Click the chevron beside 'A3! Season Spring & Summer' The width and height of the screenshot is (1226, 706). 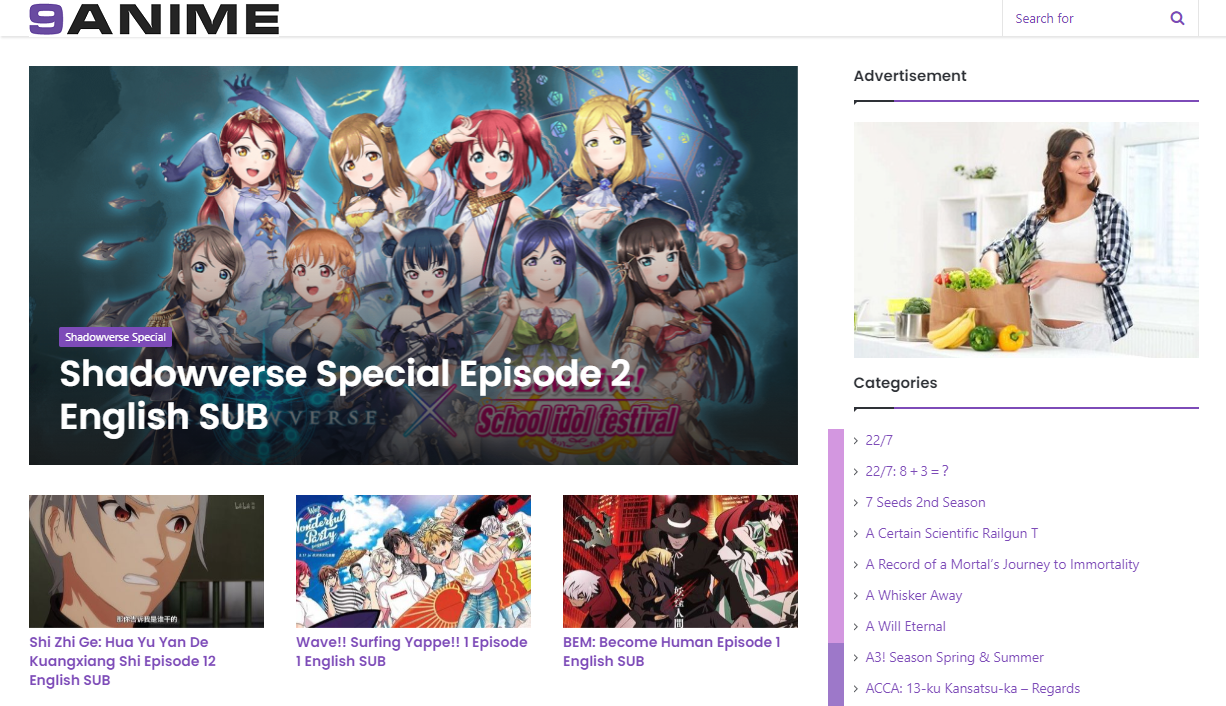pos(857,657)
